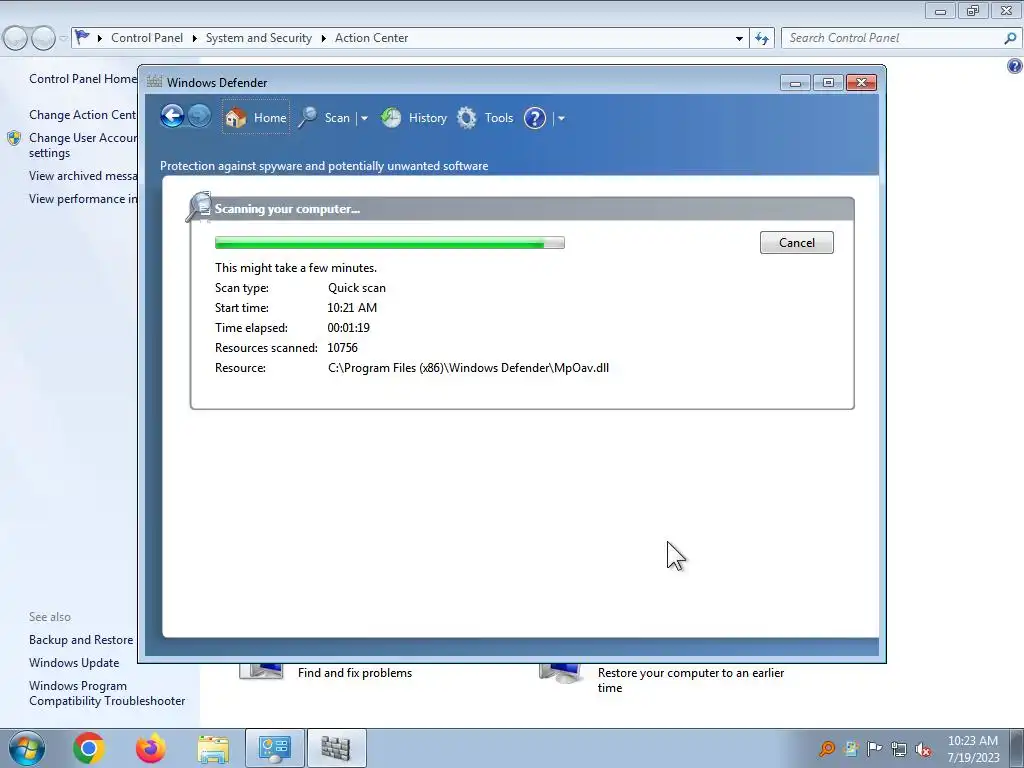Click the search magnifier in Control Panel
The height and width of the screenshot is (768, 1024).
(1010, 39)
